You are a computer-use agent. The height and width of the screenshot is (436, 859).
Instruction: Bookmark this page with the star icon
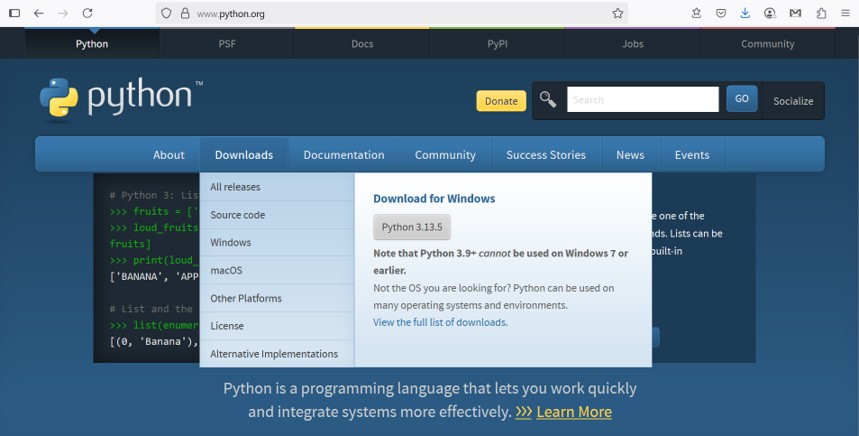pyautogui.click(x=618, y=13)
